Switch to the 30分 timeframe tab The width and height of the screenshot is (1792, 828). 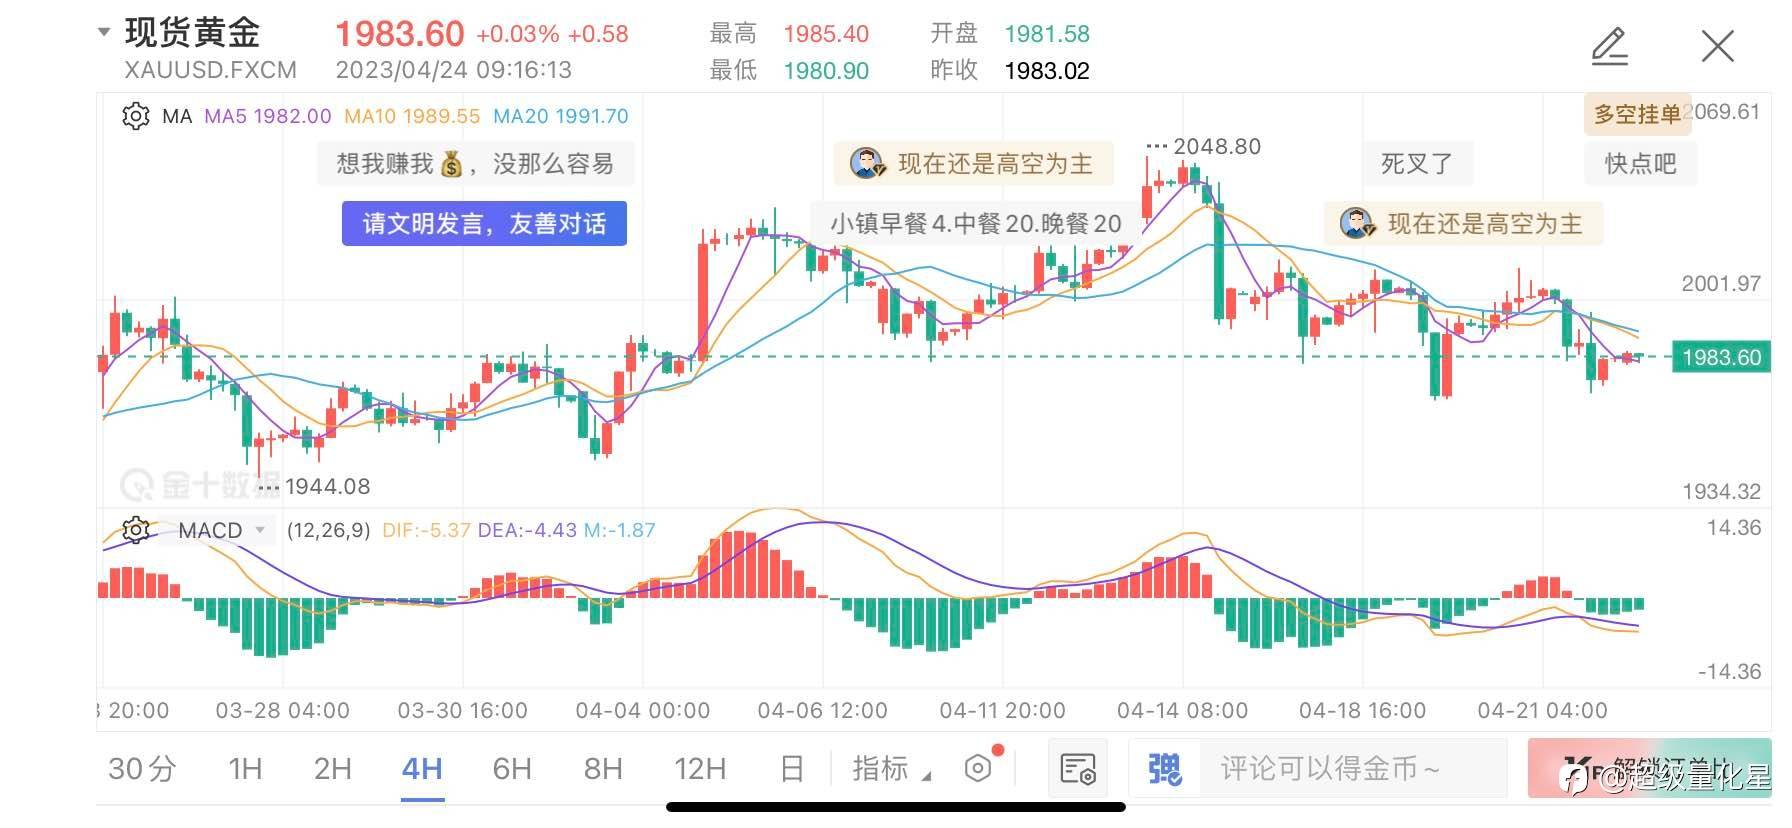(x=142, y=768)
